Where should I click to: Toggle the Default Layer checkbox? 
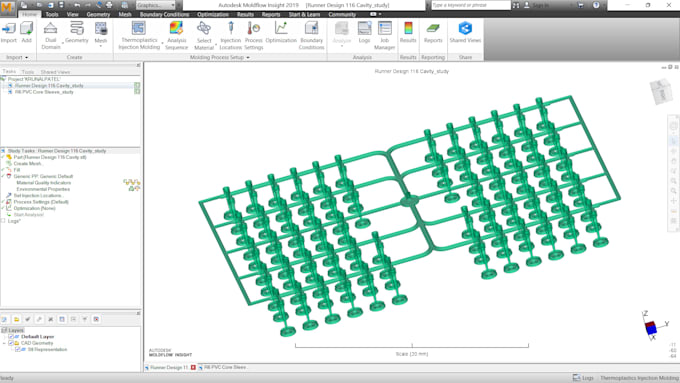(x=11, y=337)
